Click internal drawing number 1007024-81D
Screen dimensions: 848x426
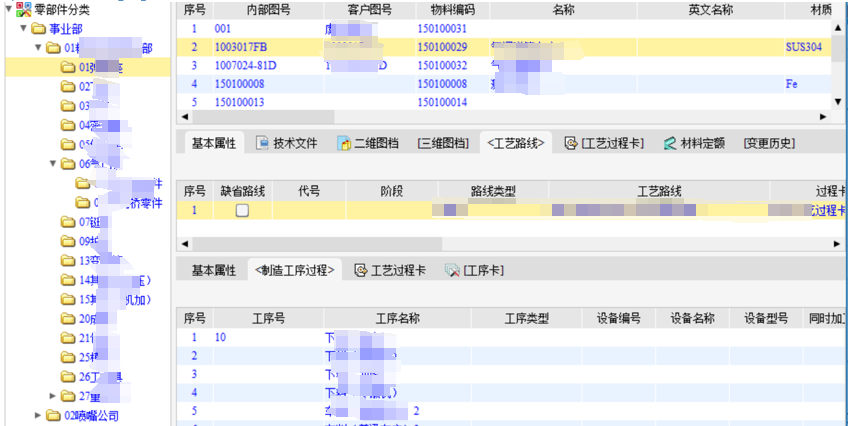246,65
